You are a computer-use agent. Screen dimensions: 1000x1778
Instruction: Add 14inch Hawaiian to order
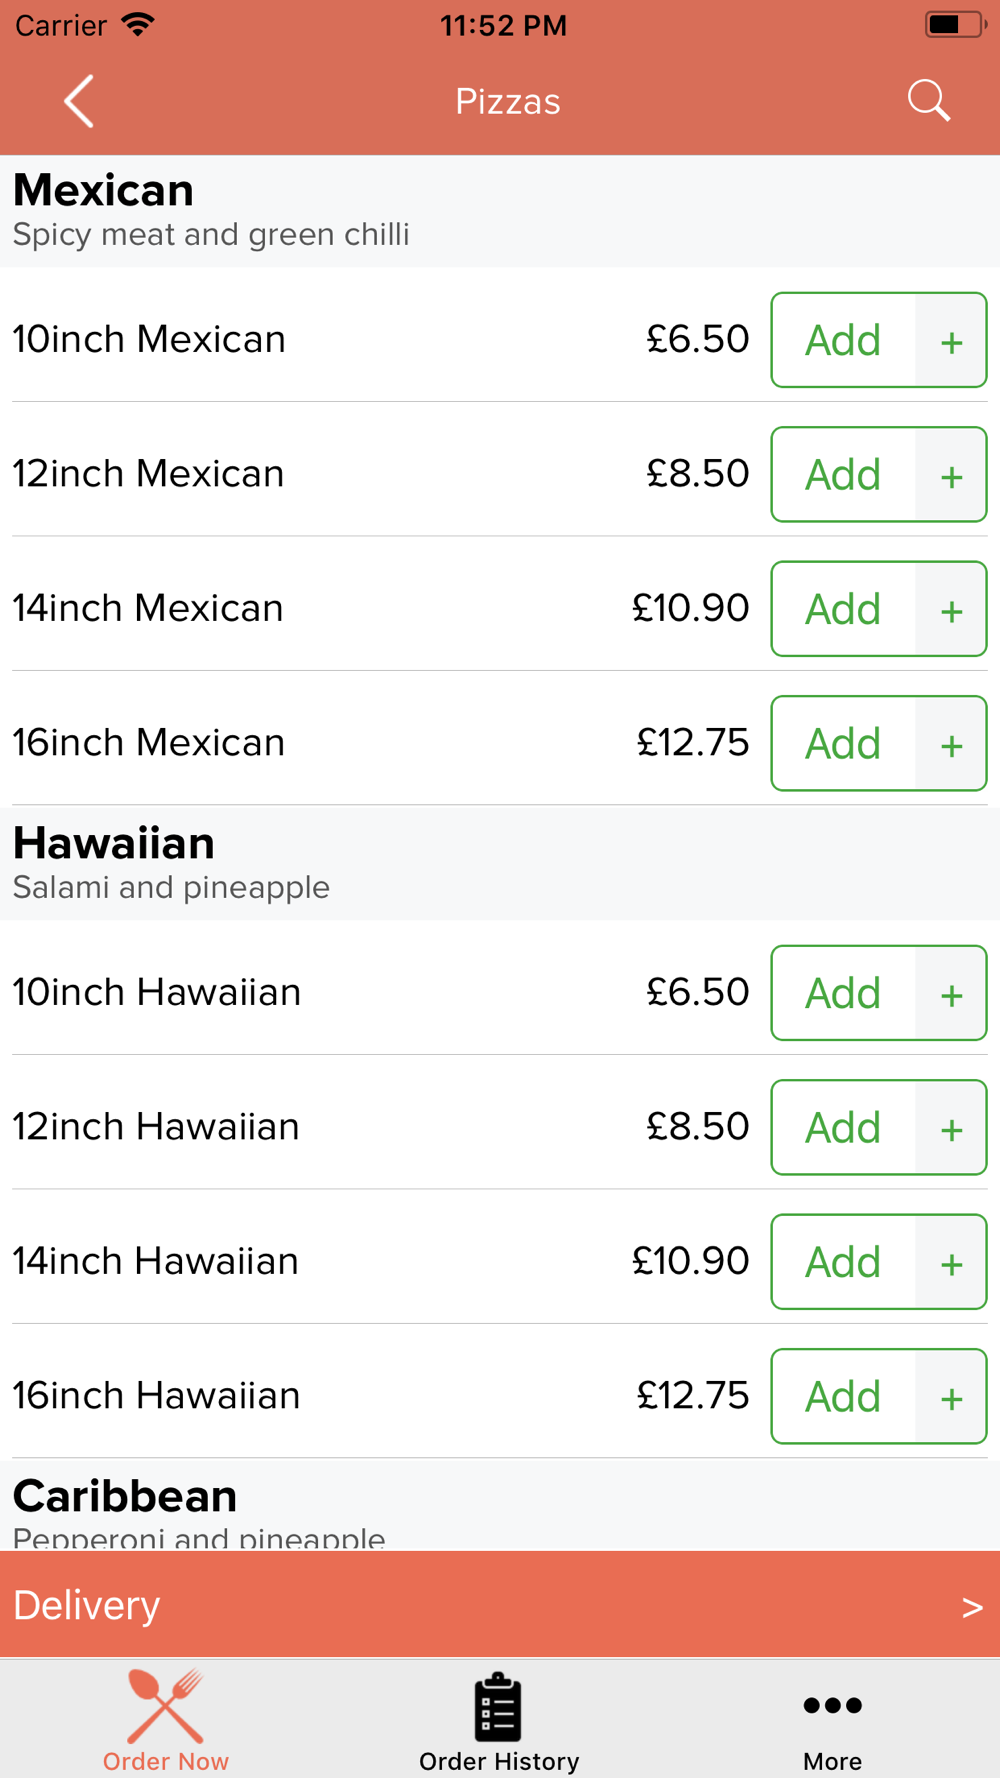coord(843,1262)
